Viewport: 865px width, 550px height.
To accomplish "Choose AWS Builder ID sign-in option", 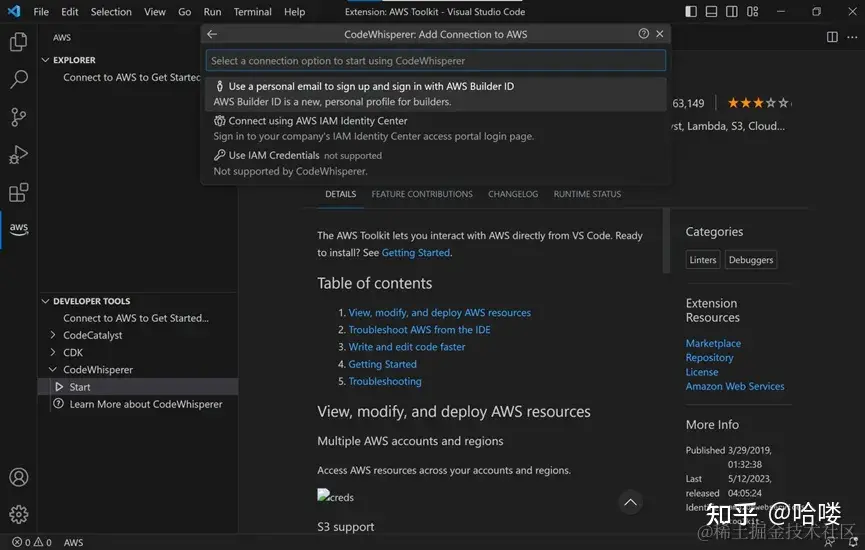I will 436,94.
